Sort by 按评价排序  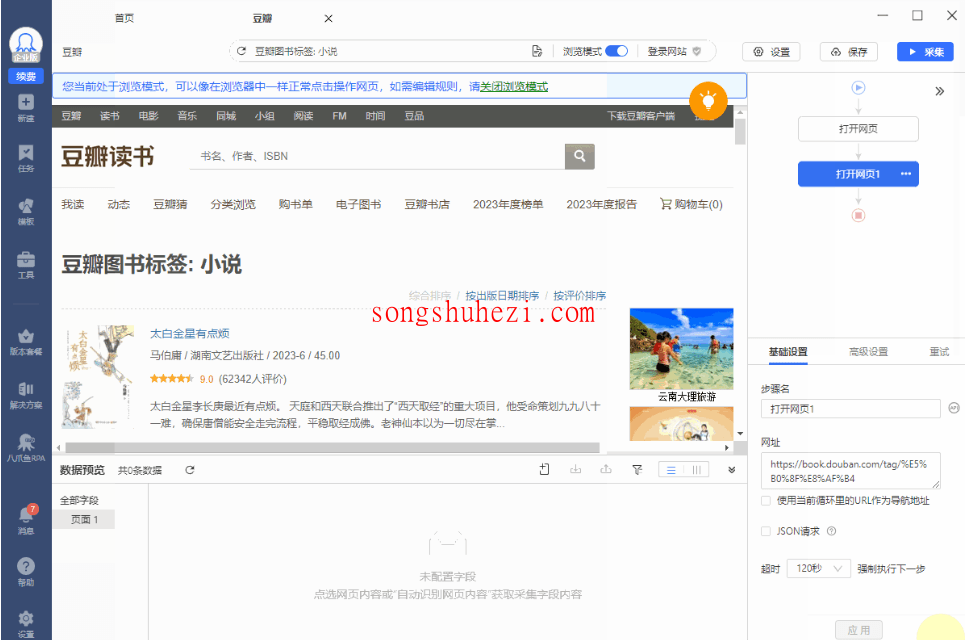580,295
